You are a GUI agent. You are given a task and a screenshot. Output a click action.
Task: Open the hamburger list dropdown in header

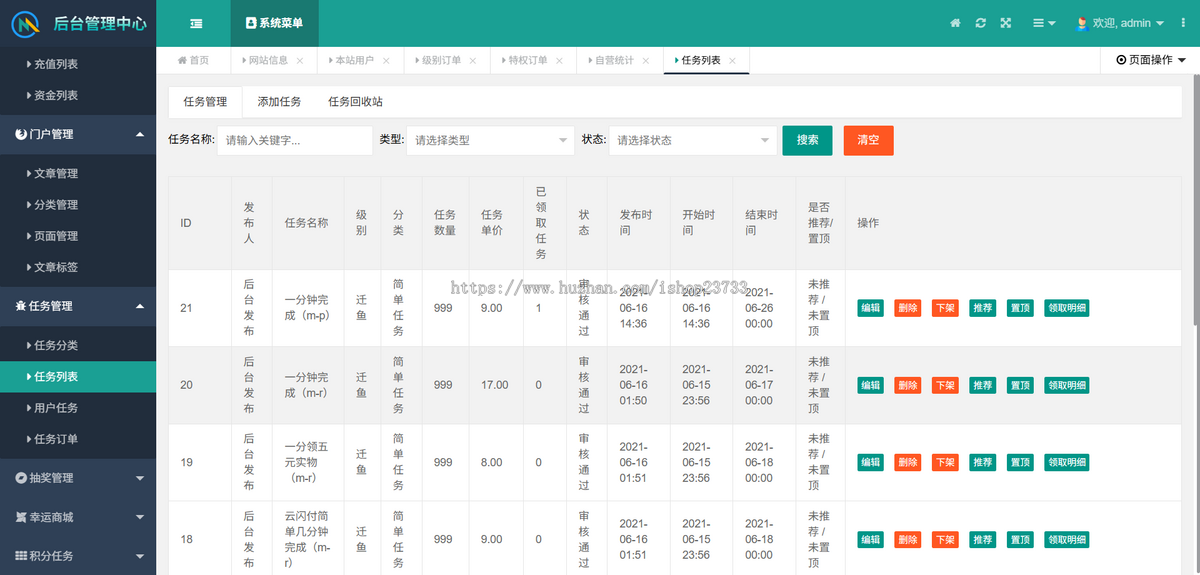1044,23
